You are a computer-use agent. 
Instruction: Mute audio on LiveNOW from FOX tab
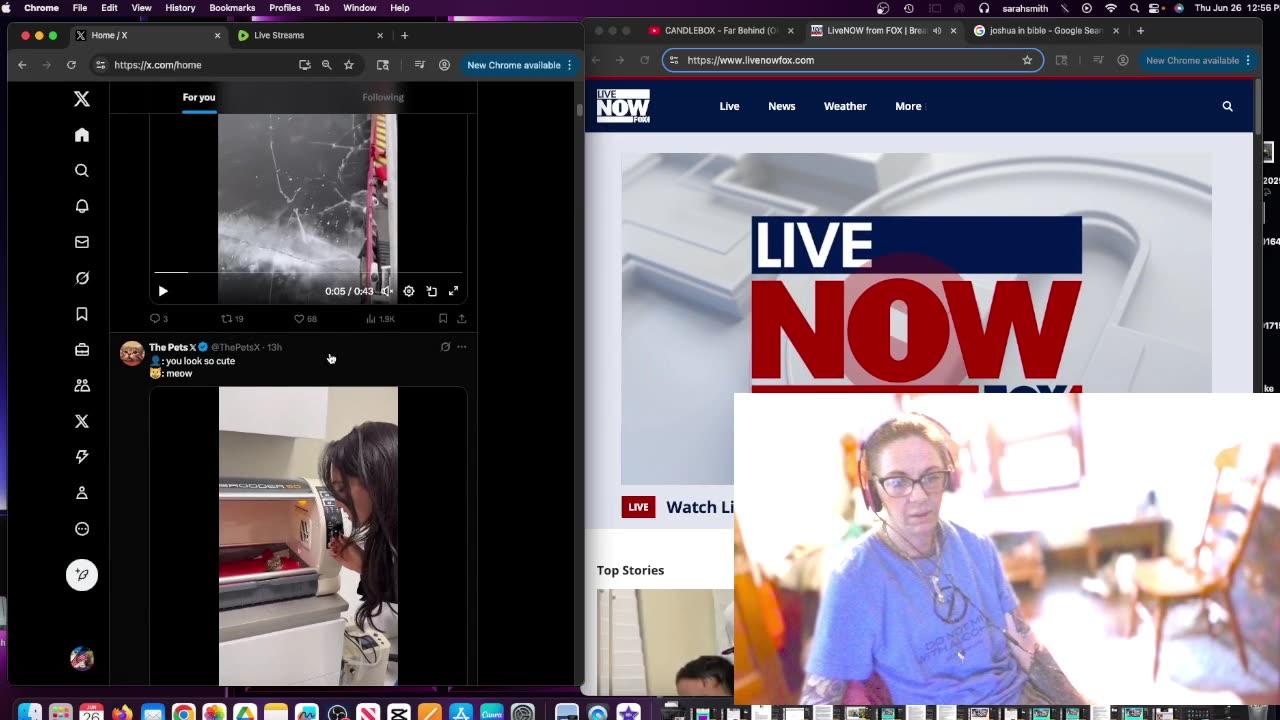pyautogui.click(x=937, y=31)
